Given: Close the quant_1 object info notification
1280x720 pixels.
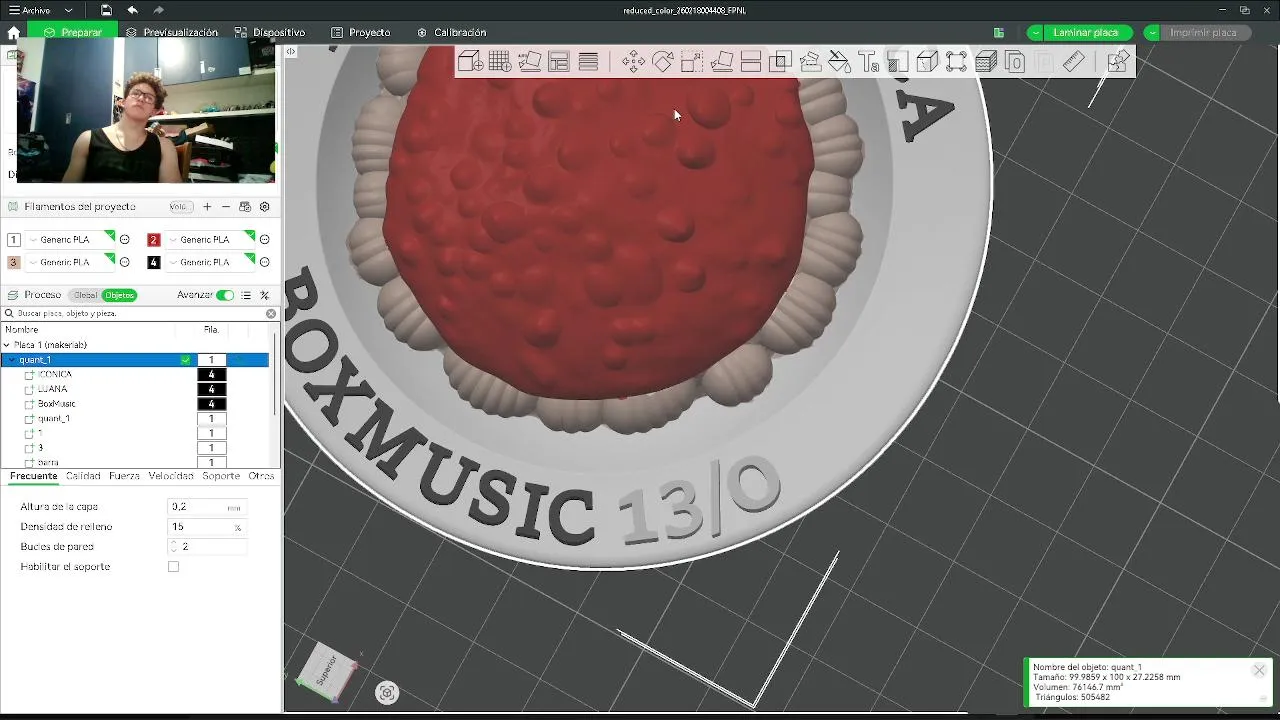Looking at the screenshot, I should coord(1259,670).
